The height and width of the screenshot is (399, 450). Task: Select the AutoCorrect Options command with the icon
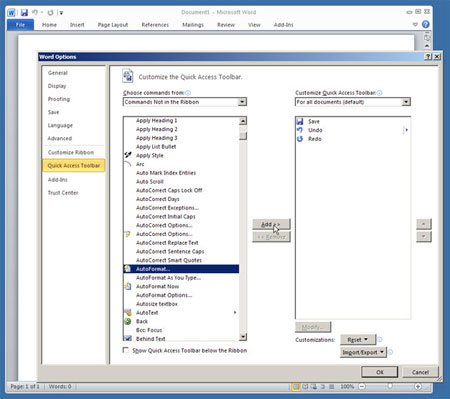pos(181,234)
